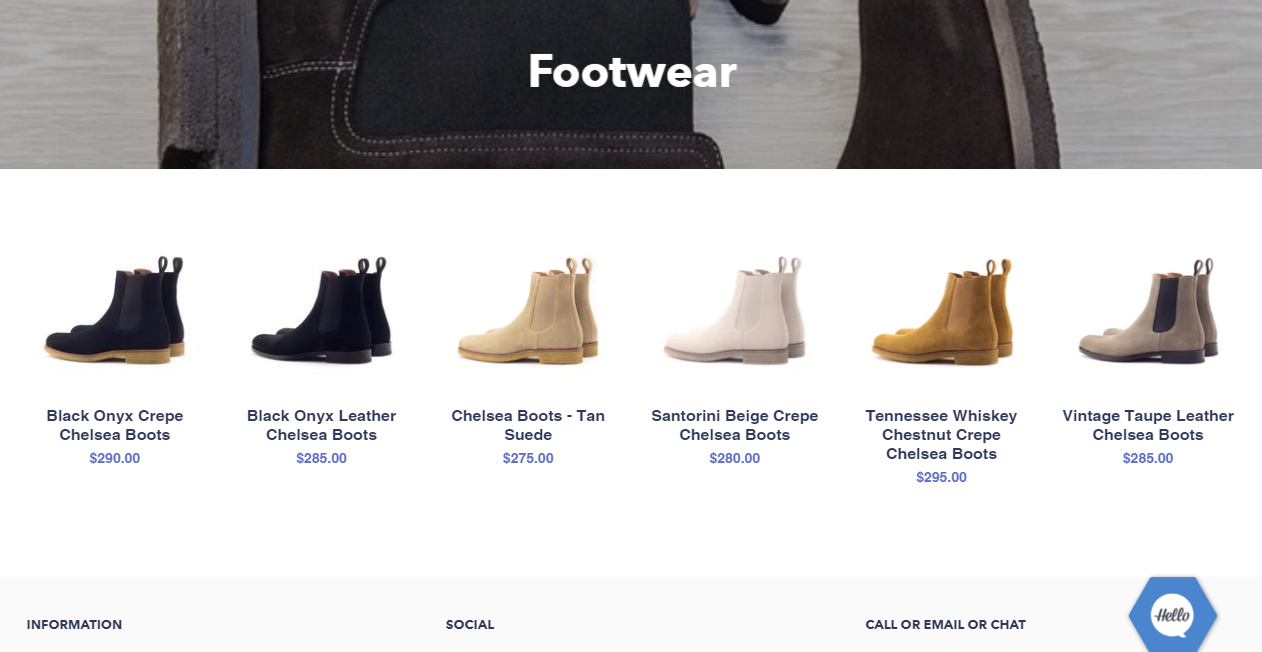Click the Footwear banner heading

coord(632,71)
